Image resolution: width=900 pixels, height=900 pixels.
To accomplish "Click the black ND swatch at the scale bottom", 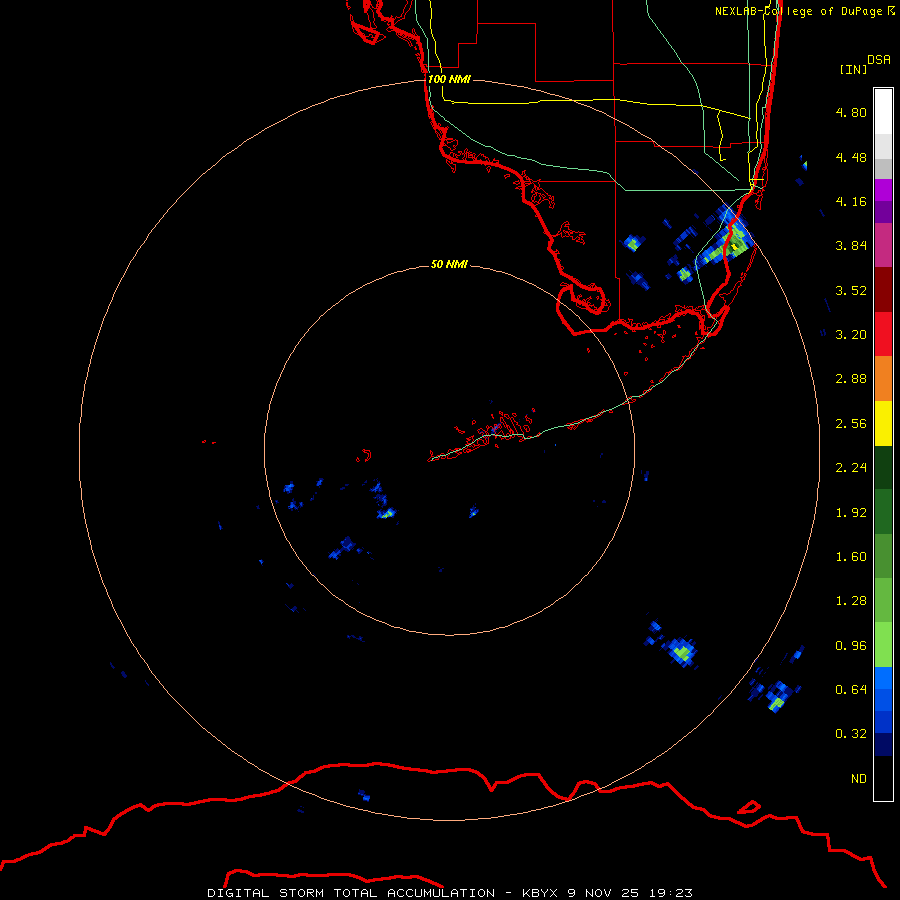I will tap(883, 778).
